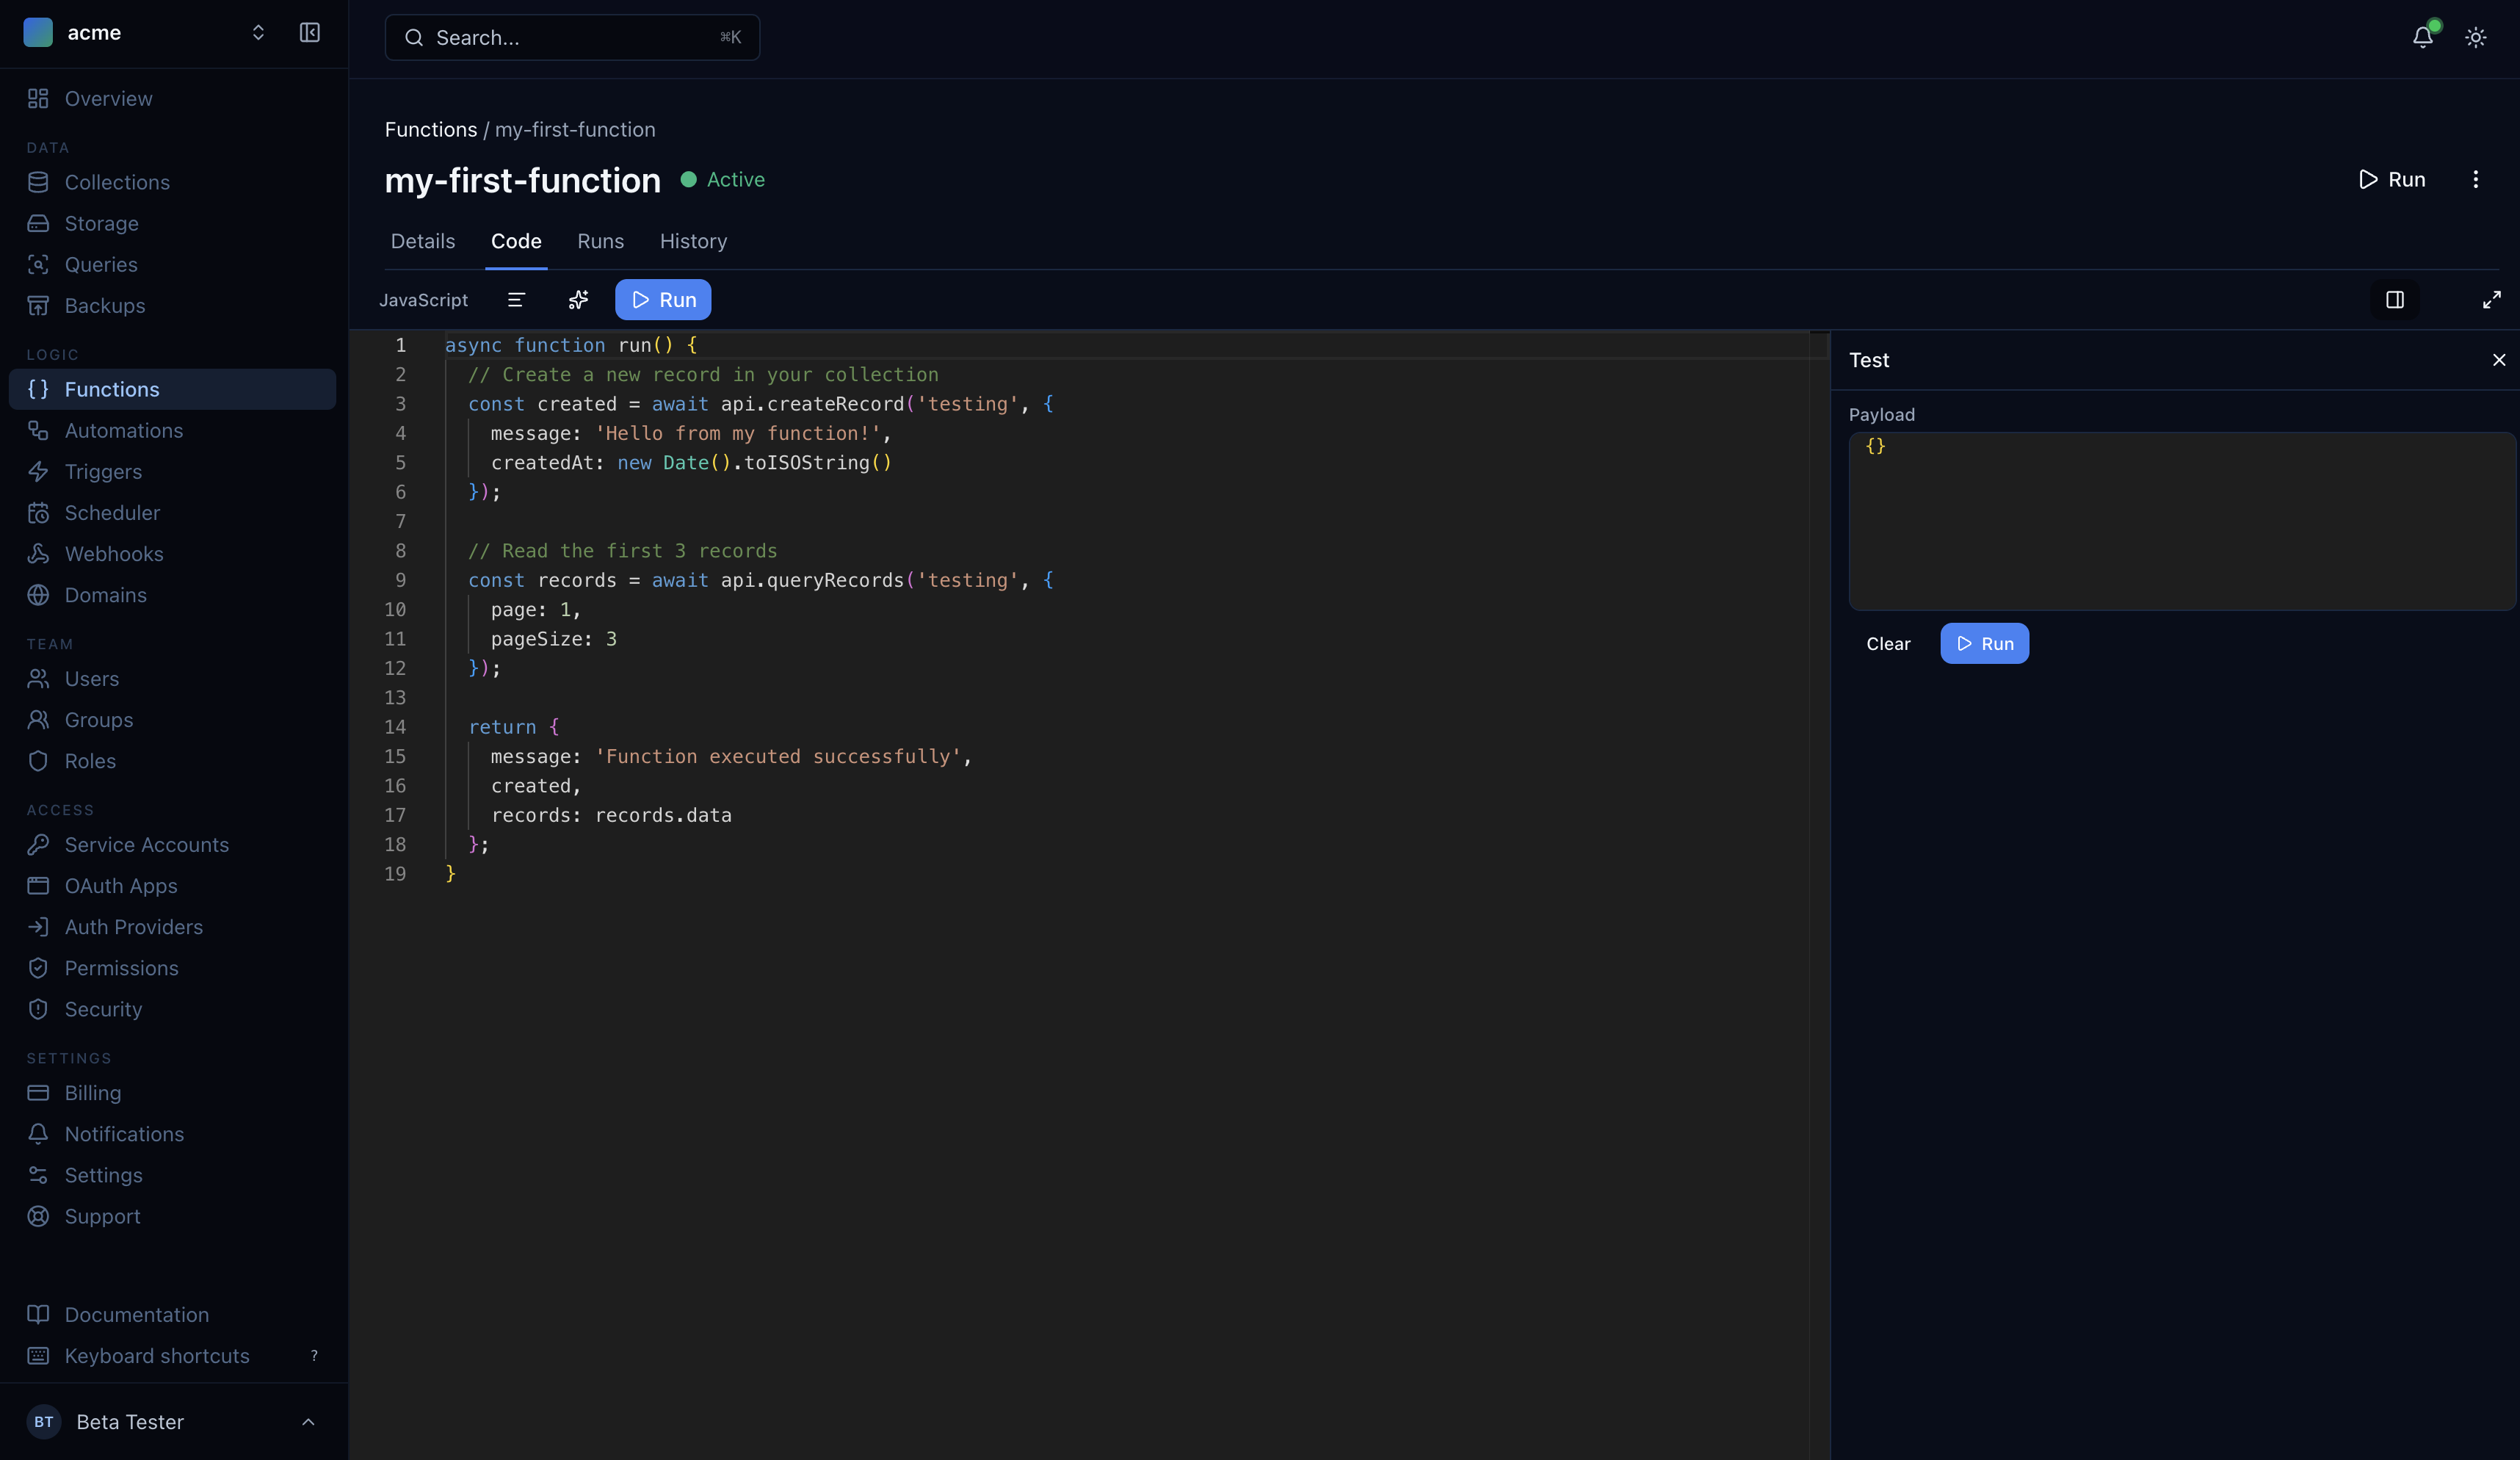The image size is (2520, 1460).
Task: Format the JavaScript code with the alignment icon
Action: (x=516, y=299)
